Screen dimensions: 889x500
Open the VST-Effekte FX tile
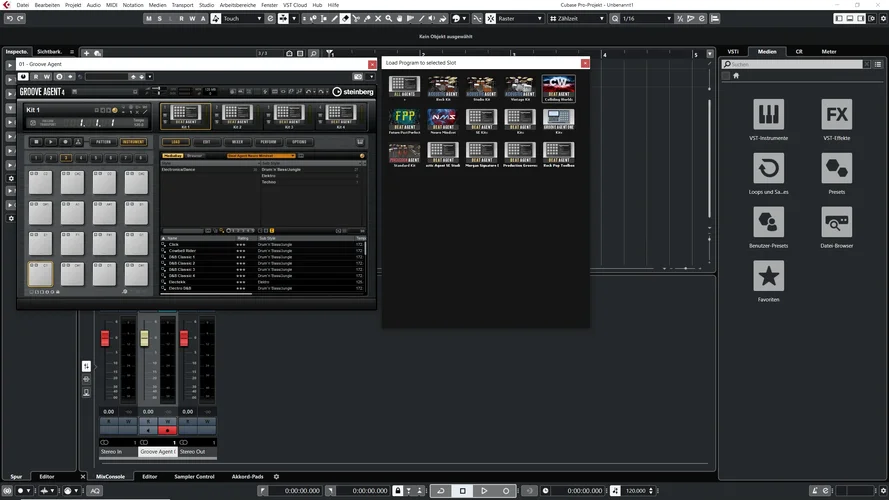pos(836,114)
